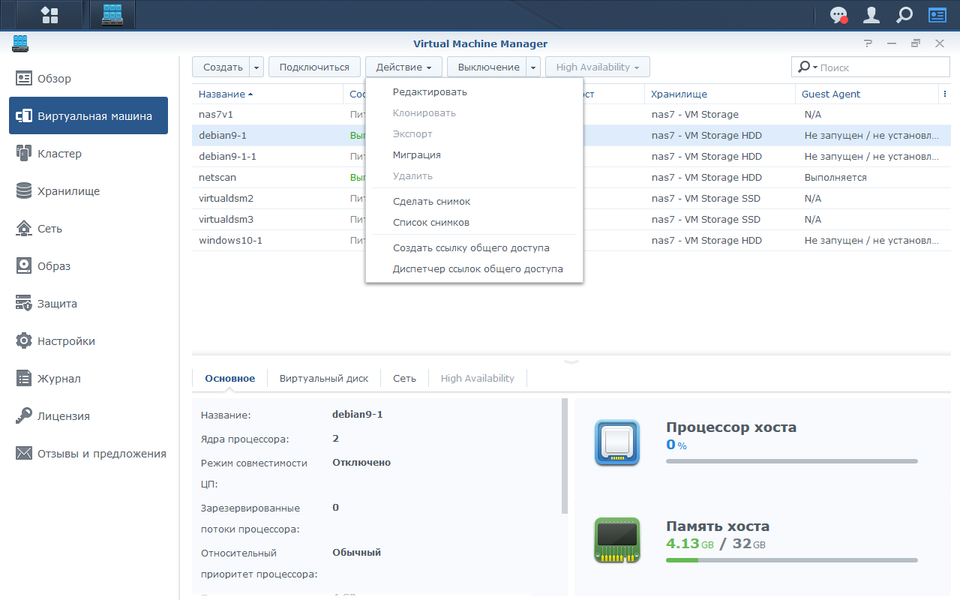Click the help question mark icon
The width and height of the screenshot is (960, 600).
point(868,43)
